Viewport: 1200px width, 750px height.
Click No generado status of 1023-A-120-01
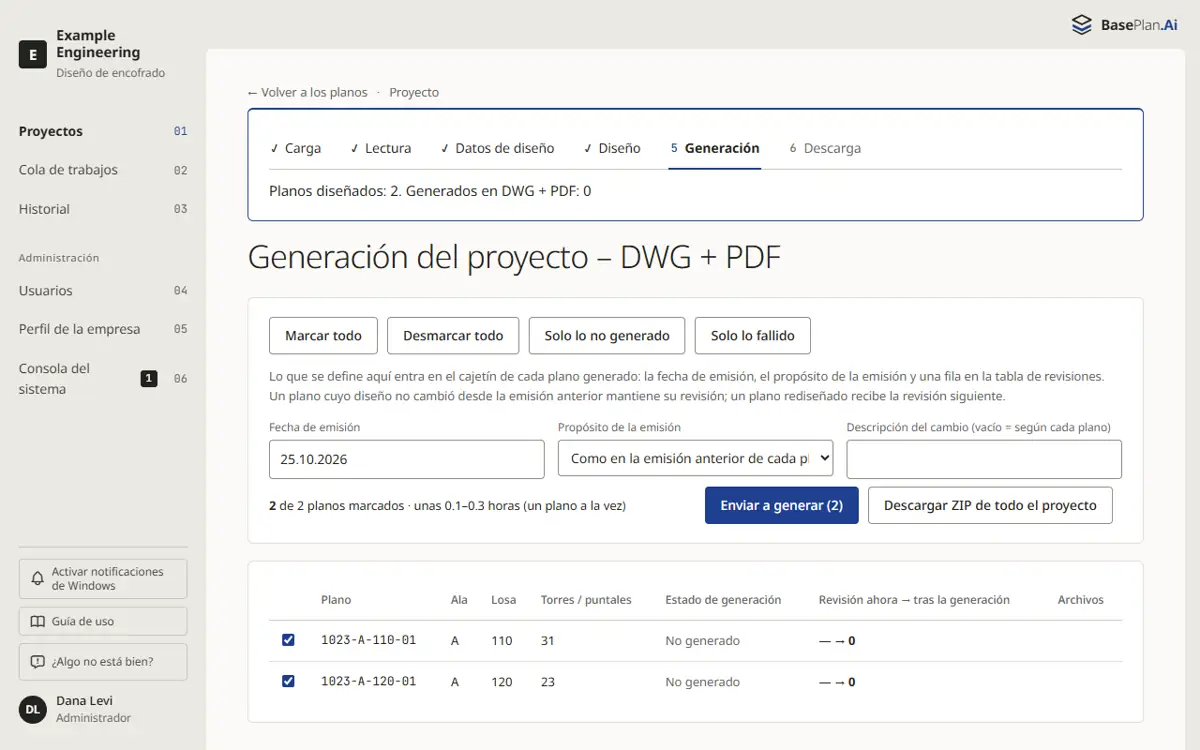pyautogui.click(x=703, y=682)
